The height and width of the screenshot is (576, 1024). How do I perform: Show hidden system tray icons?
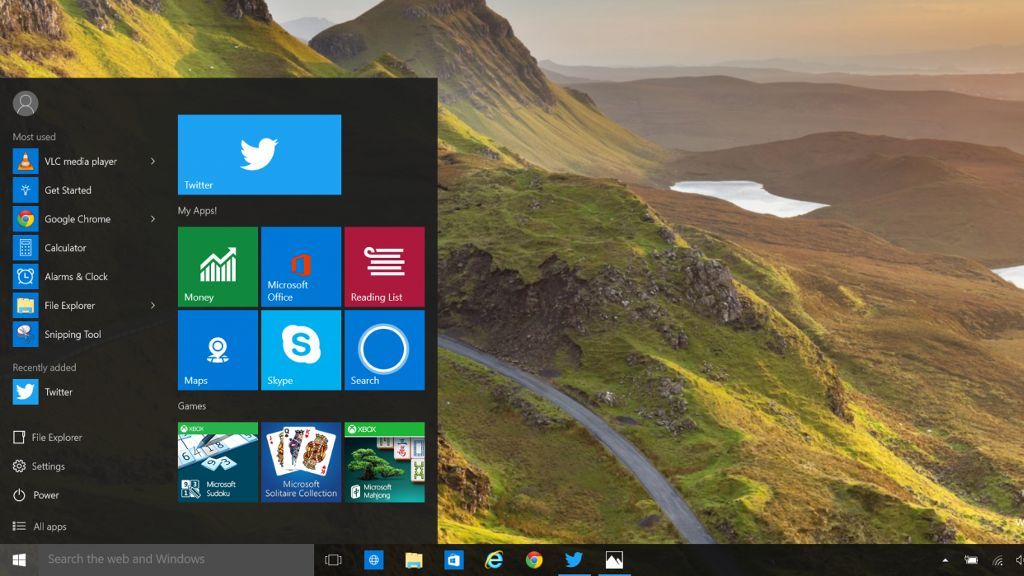tap(943, 559)
